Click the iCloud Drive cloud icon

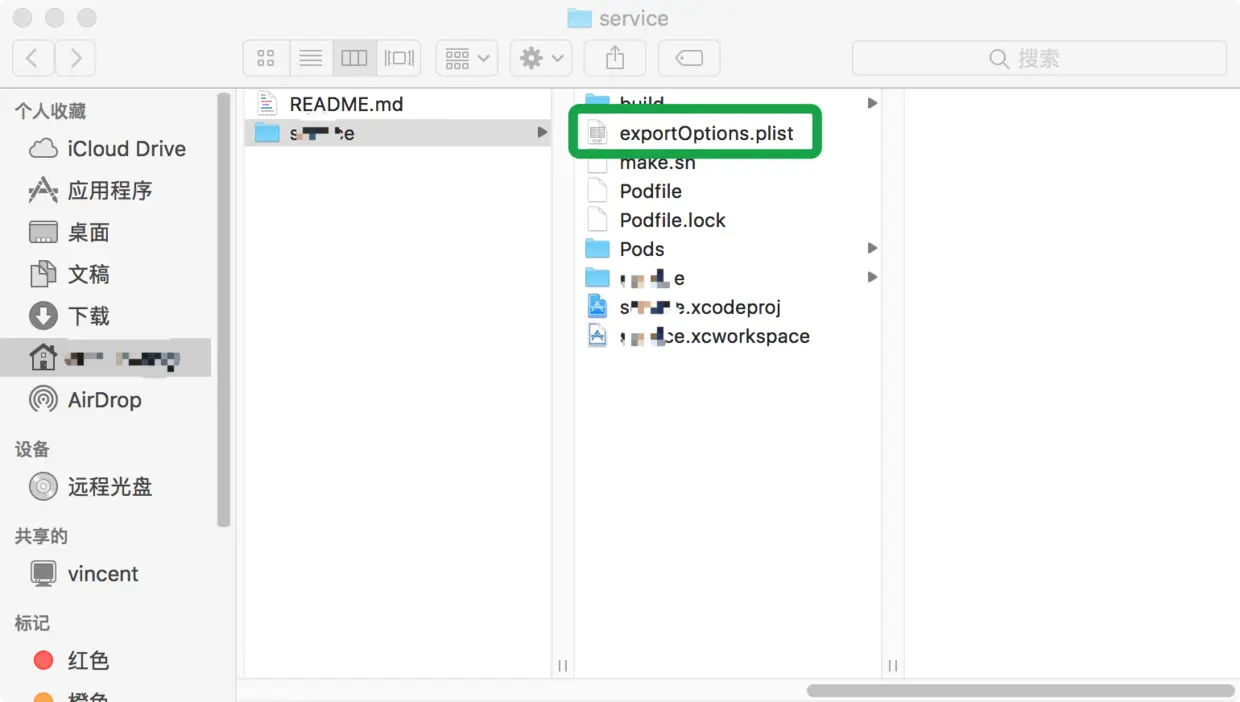pyautogui.click(x=43, y=149)
